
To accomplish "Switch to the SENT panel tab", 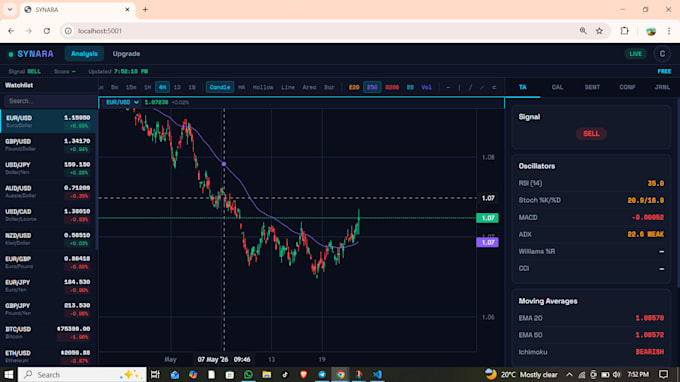I will pos(592,87).
